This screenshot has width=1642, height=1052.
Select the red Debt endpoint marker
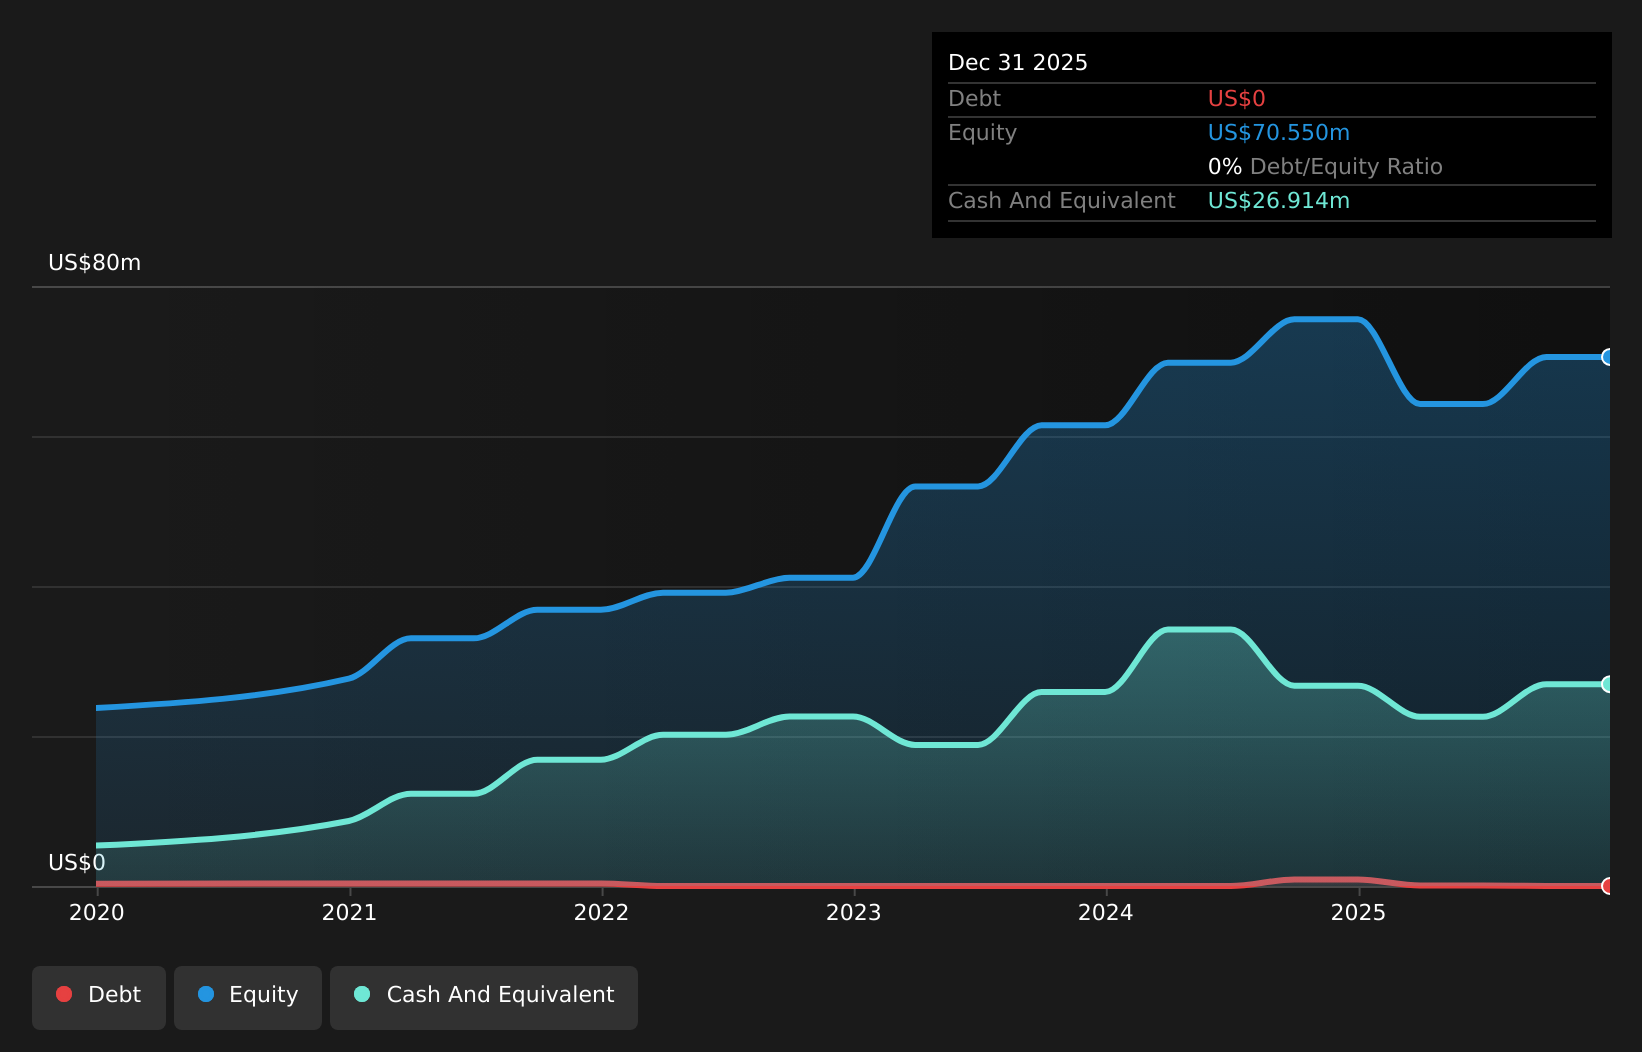coord(1608,886)
